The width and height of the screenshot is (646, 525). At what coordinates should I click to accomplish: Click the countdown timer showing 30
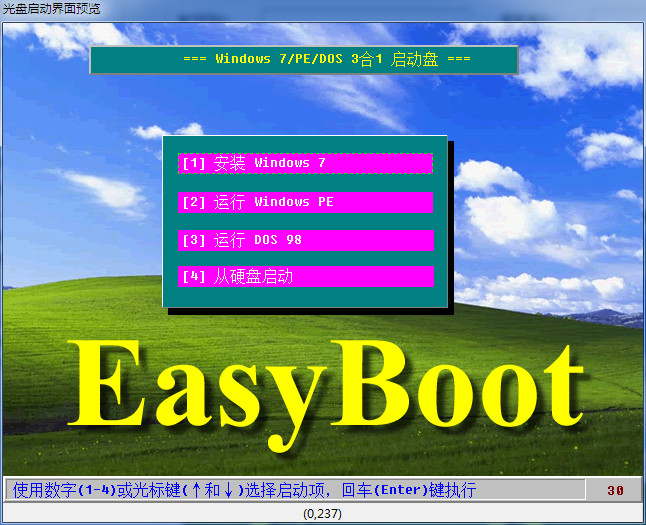tap(615, 491)
